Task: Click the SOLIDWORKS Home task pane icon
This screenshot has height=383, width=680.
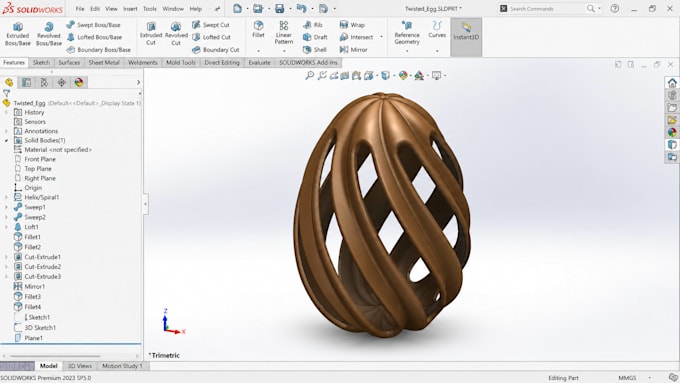Action: tap(672, 82)
